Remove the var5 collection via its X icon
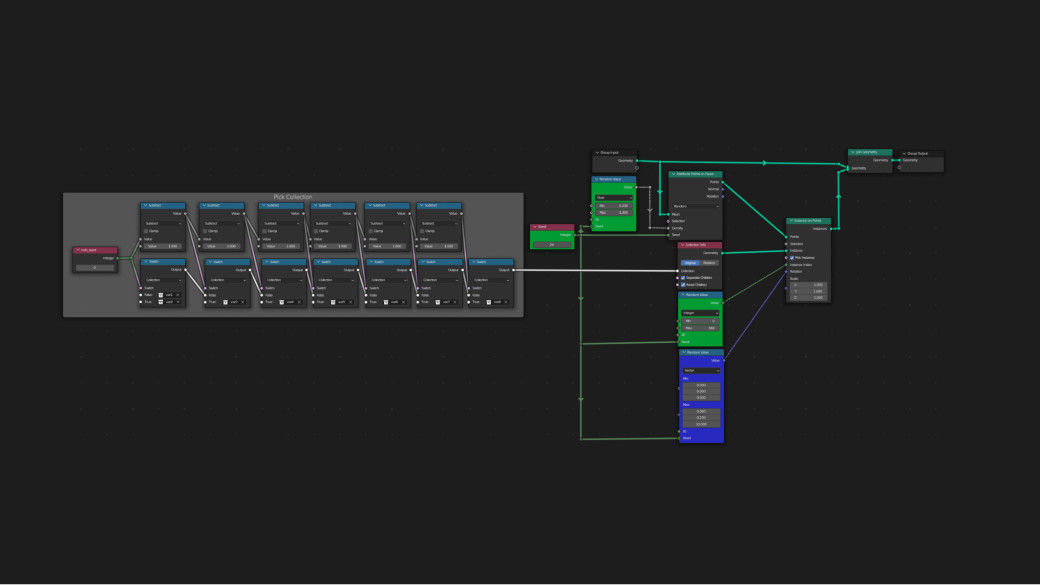 tap(350, 300)
